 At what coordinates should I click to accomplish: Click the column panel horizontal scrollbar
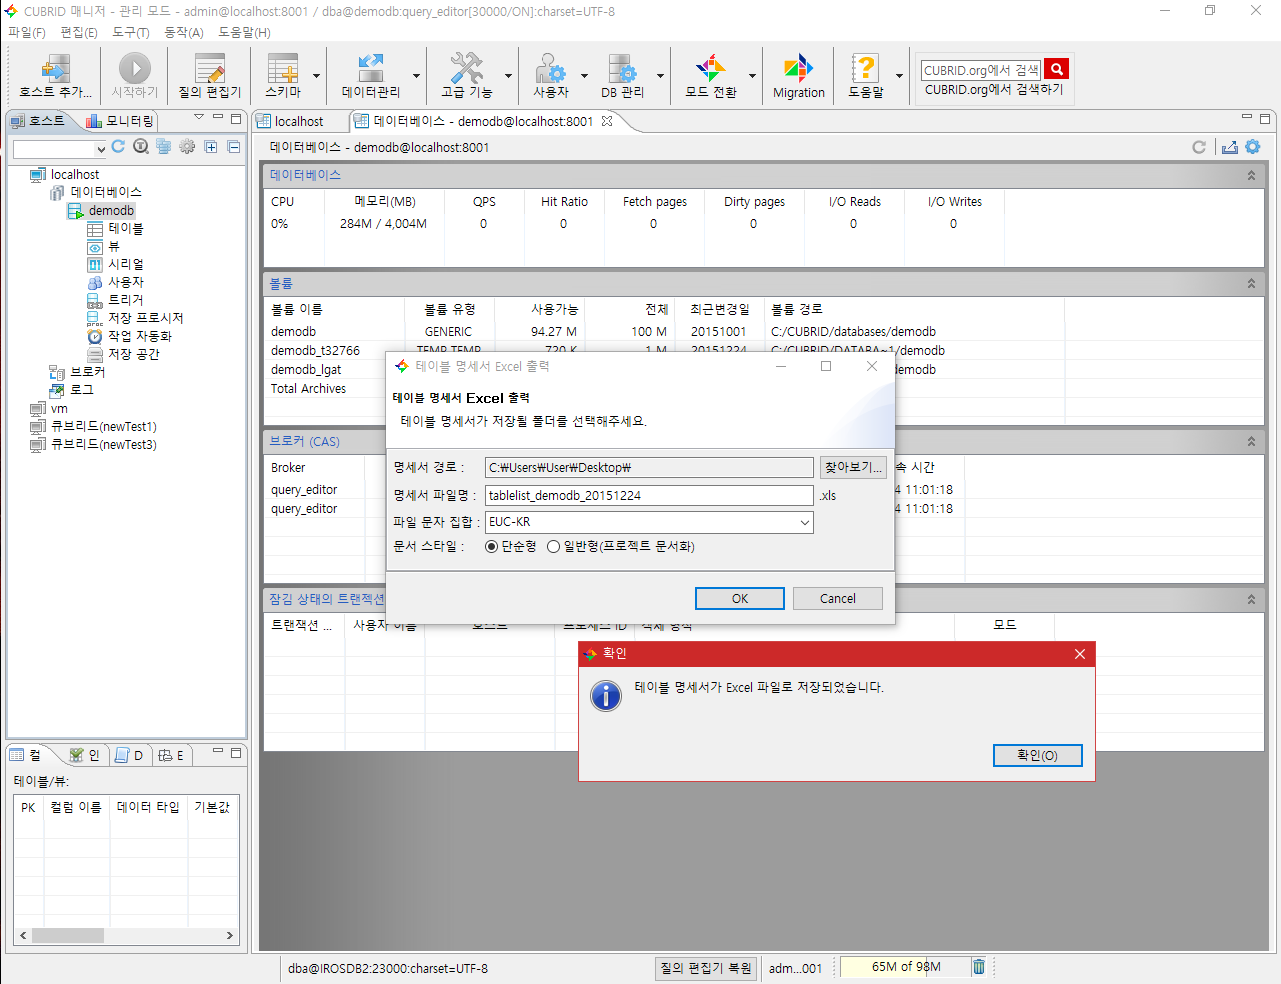pos(125,936)
